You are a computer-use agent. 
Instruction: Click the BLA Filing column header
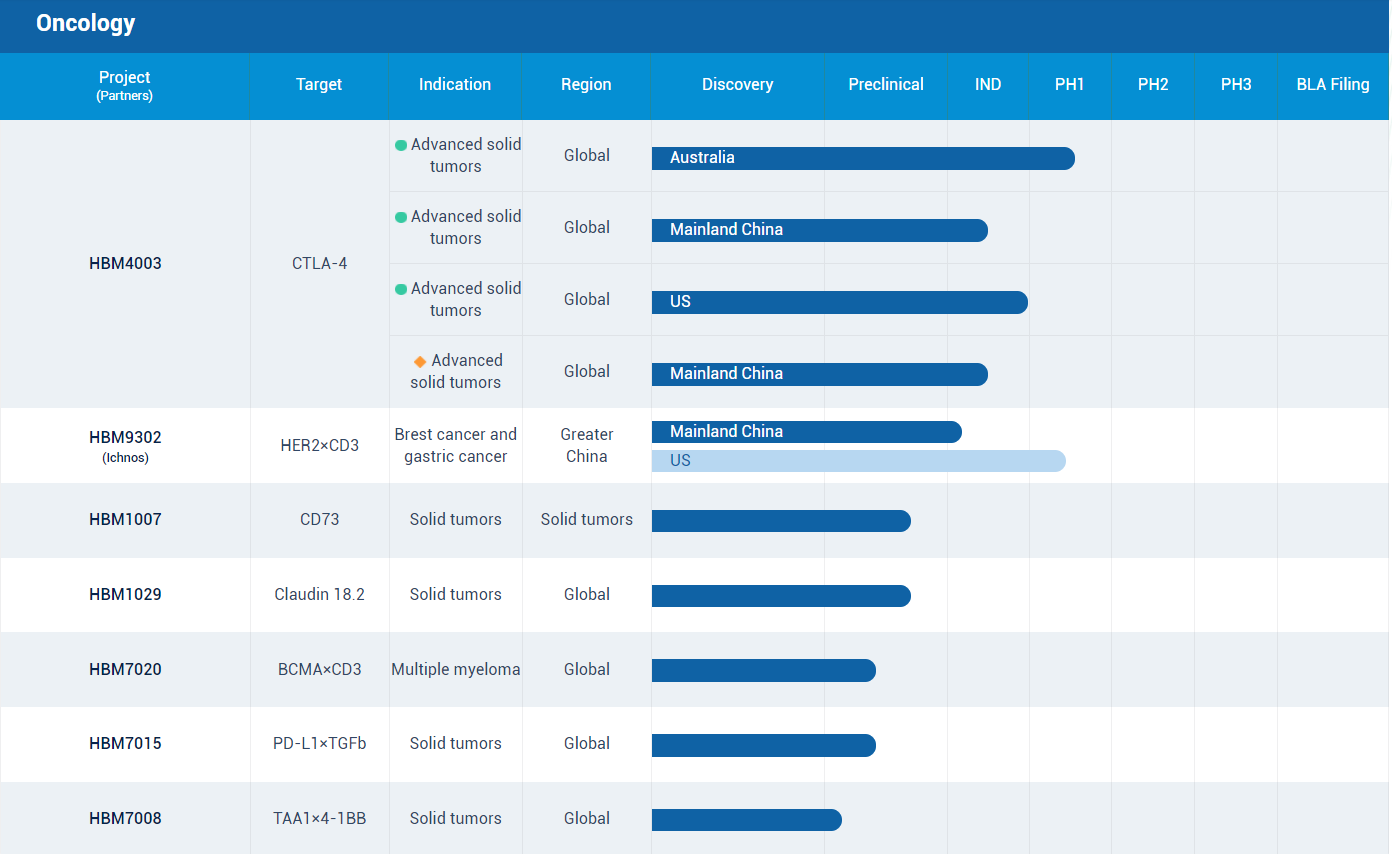1332,85
